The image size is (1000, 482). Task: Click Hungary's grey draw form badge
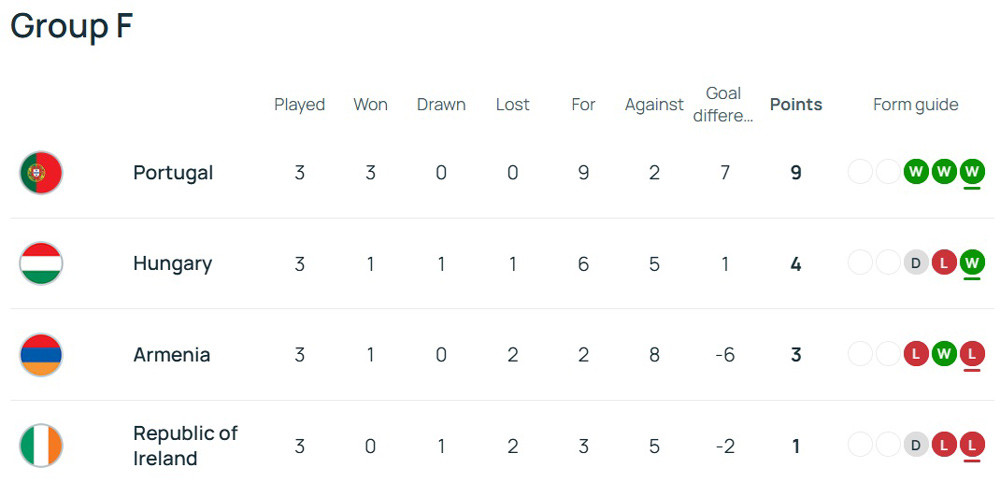coord(916,263)
